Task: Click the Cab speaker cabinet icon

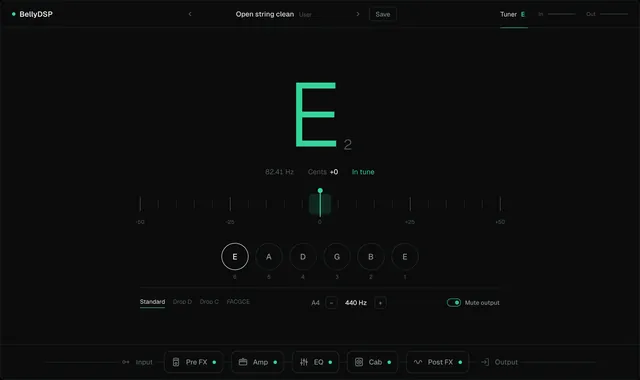Action: pos(359,362)
